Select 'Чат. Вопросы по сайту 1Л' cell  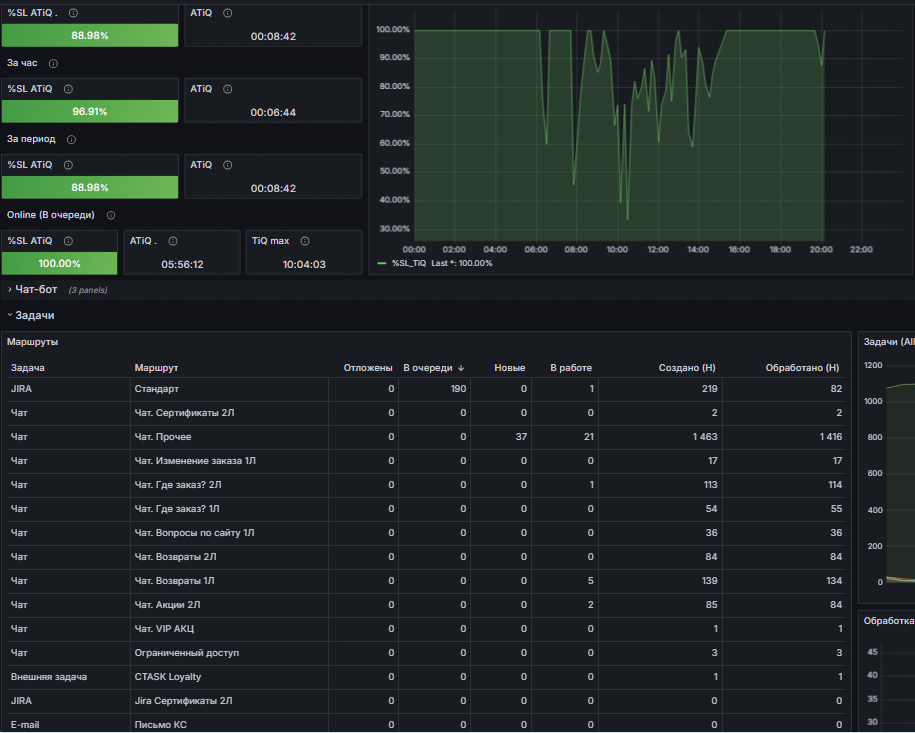(x=229, y=533)
